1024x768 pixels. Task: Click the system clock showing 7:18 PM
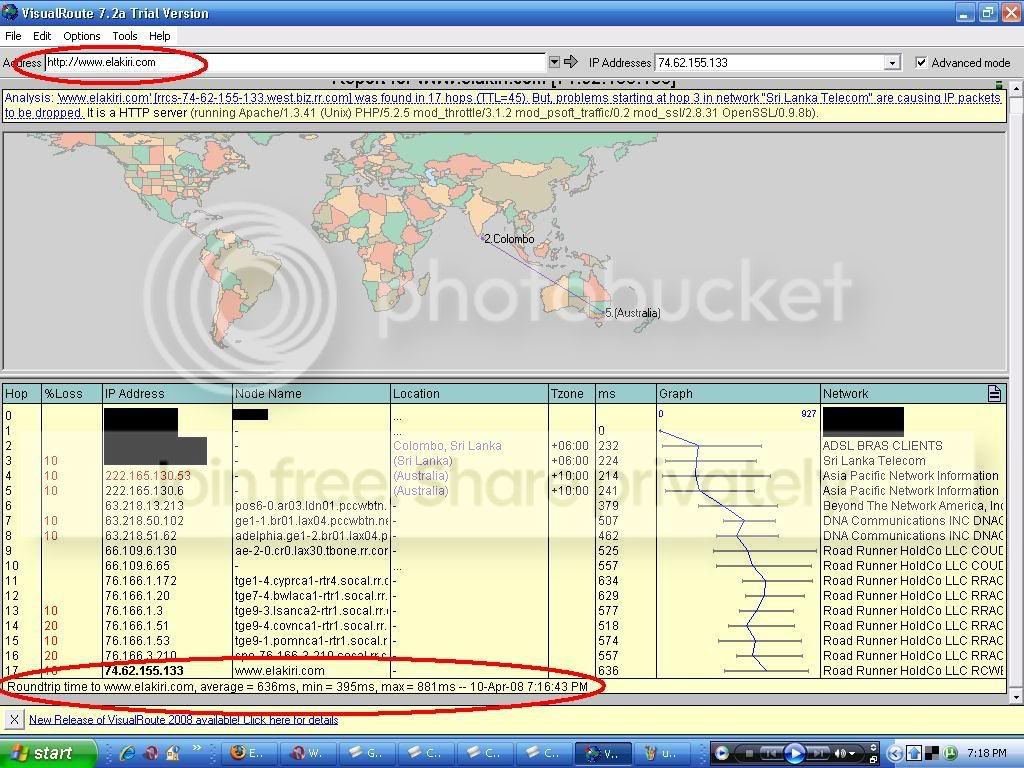tap(987, 753)
